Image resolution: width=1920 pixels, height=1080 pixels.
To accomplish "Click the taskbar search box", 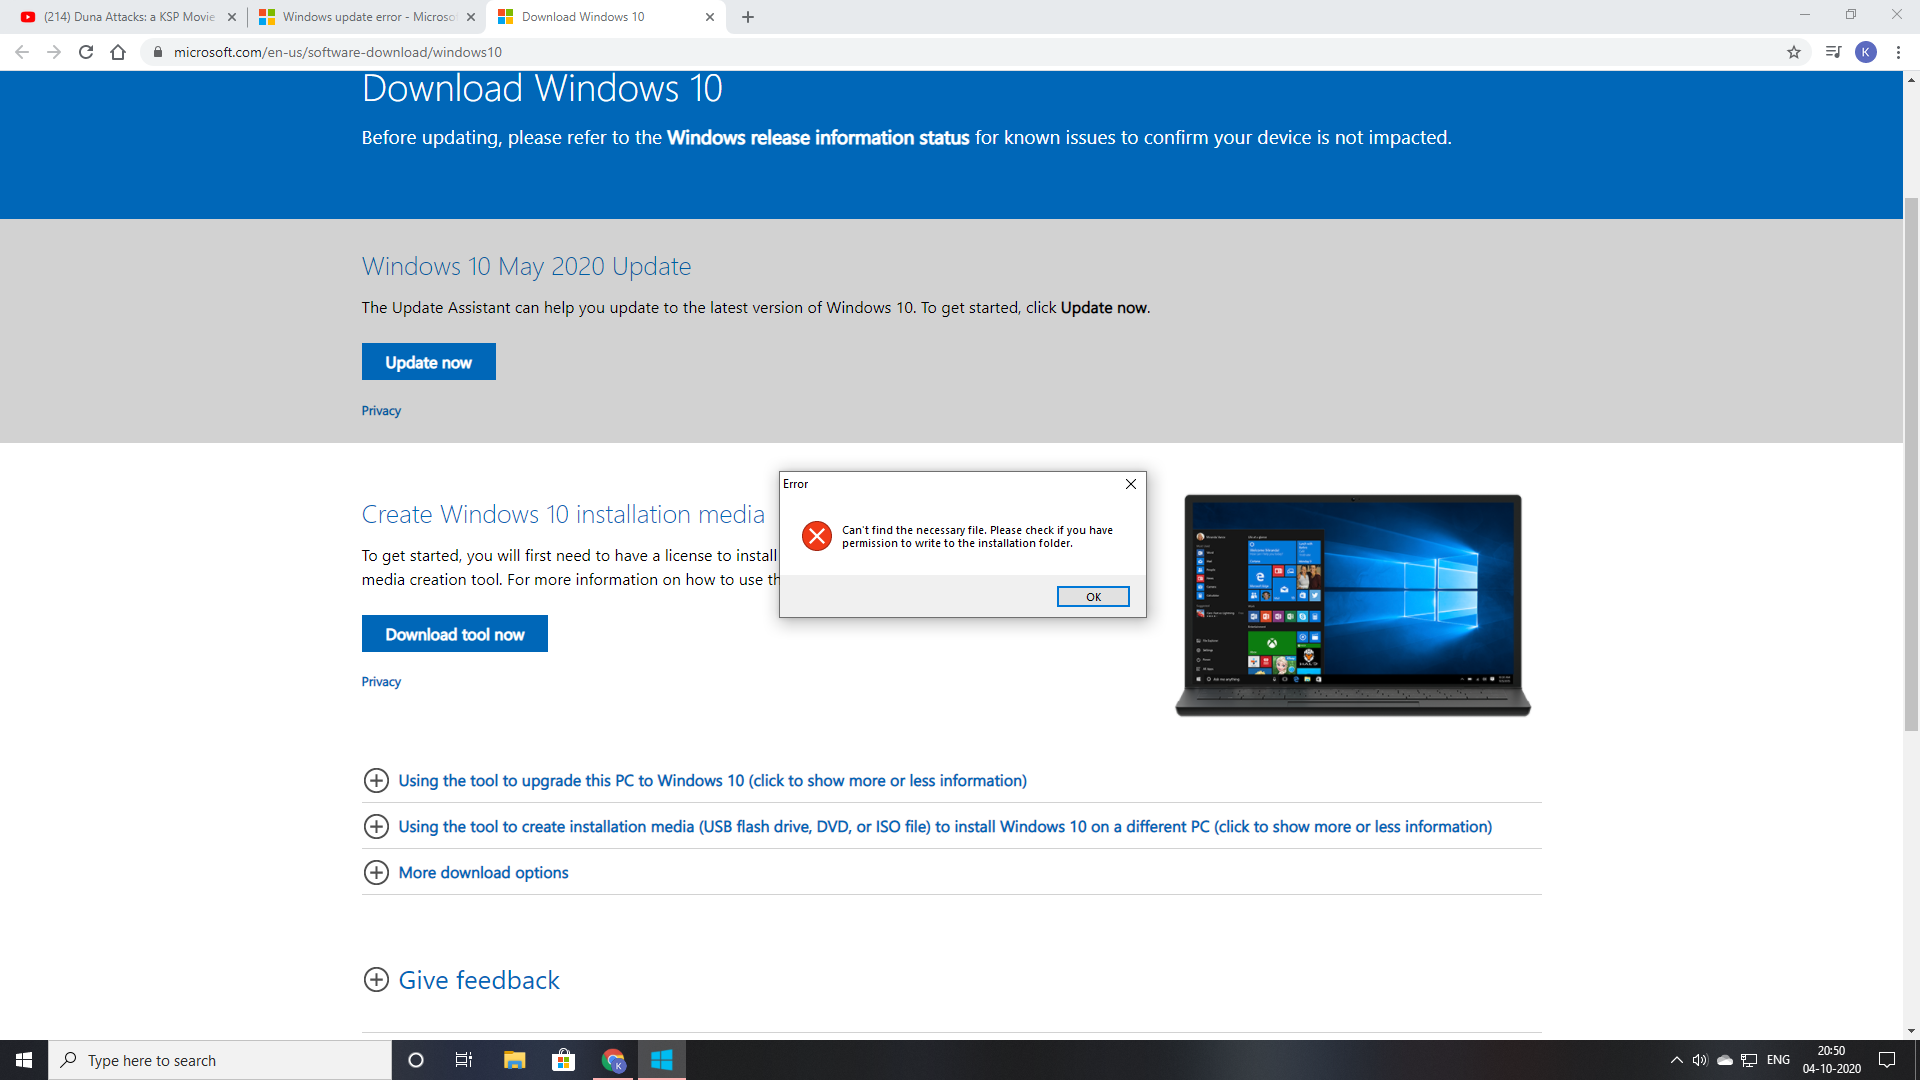I will [x=220, y=1060].
